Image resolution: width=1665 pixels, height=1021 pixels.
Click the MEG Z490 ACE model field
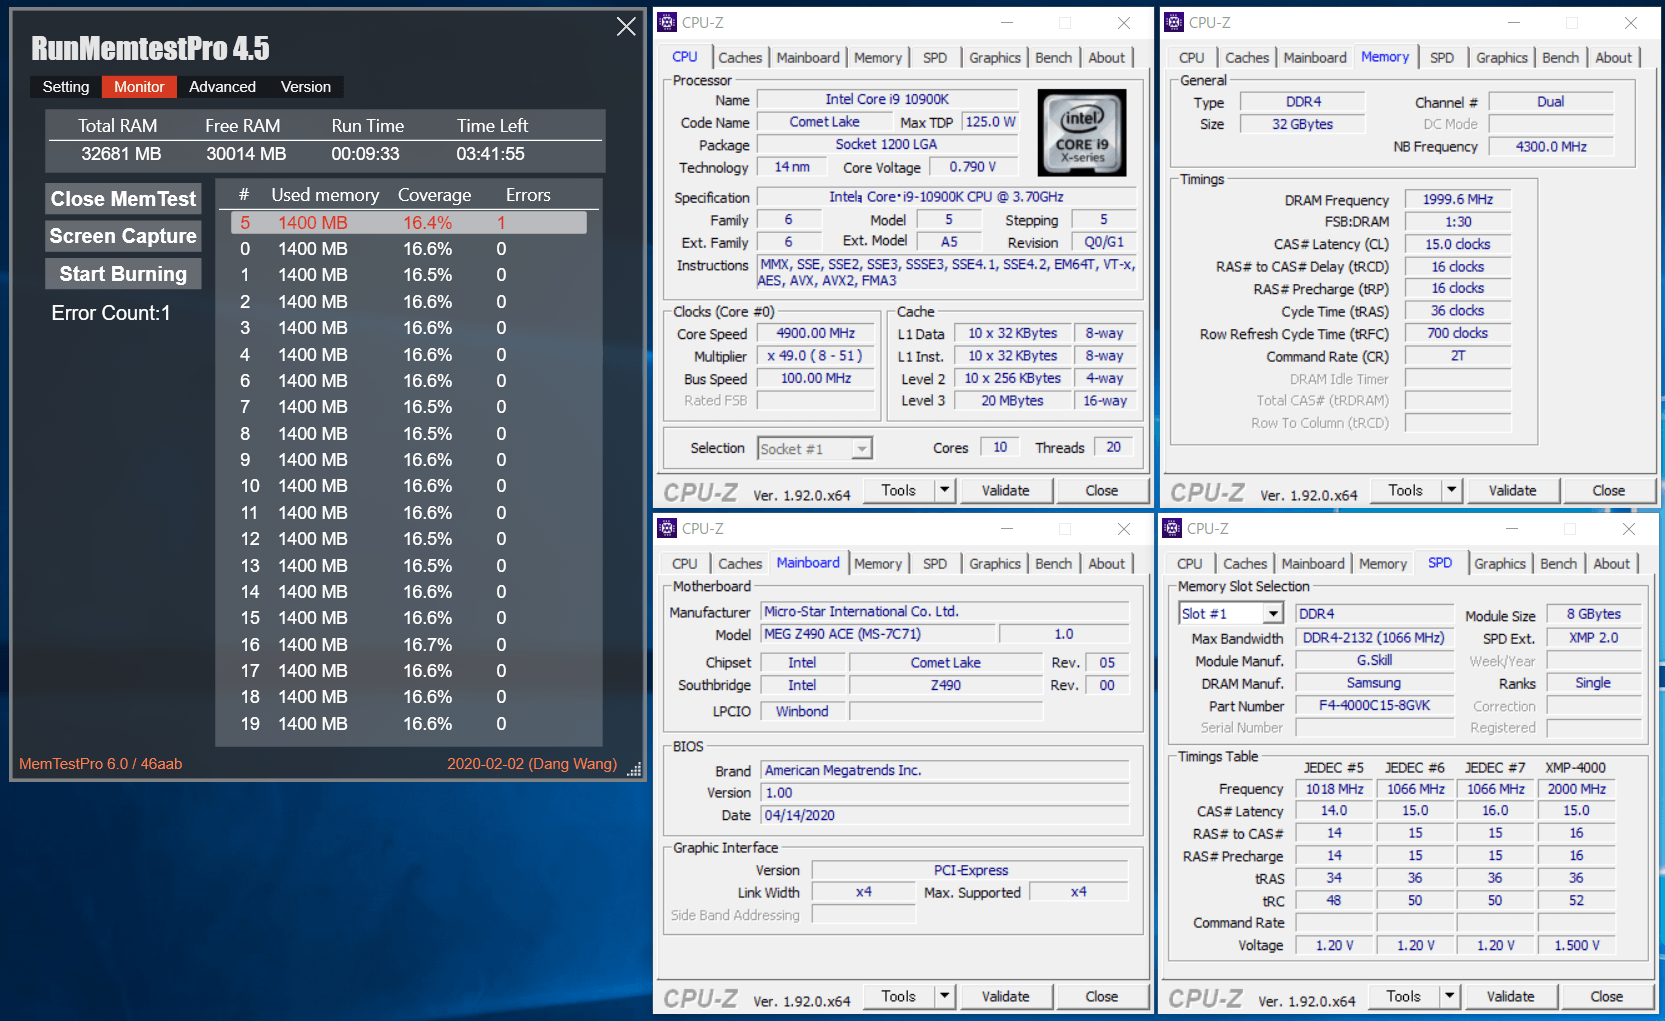(x=878, y=634)
